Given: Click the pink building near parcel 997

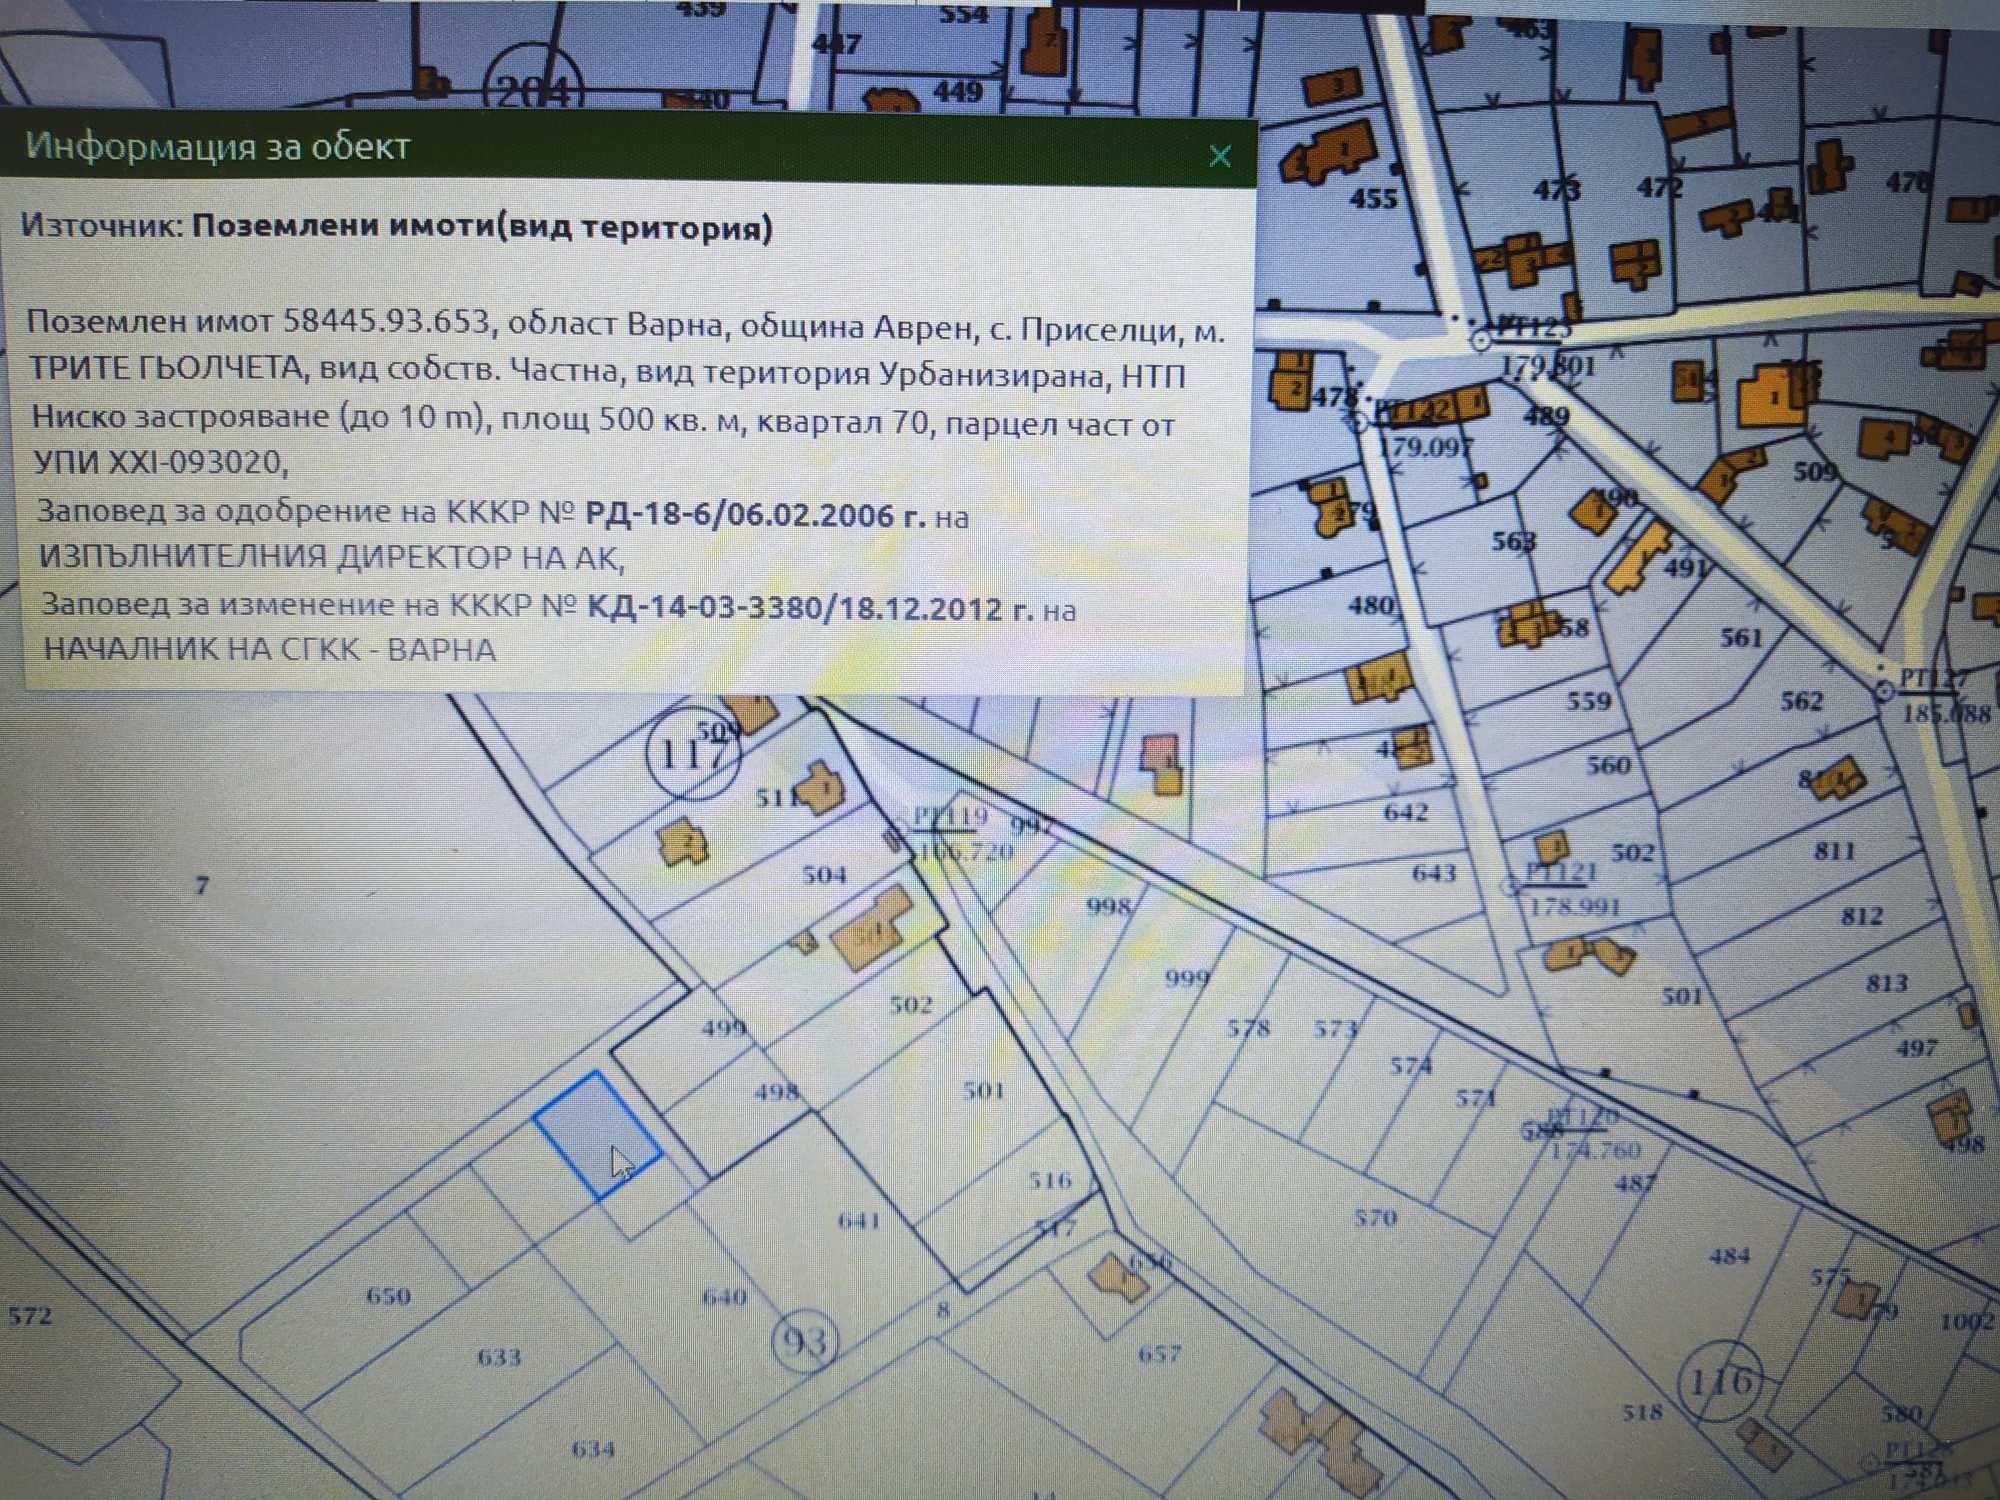Looking at the screenshot, I should click(x=1161, y=763).
